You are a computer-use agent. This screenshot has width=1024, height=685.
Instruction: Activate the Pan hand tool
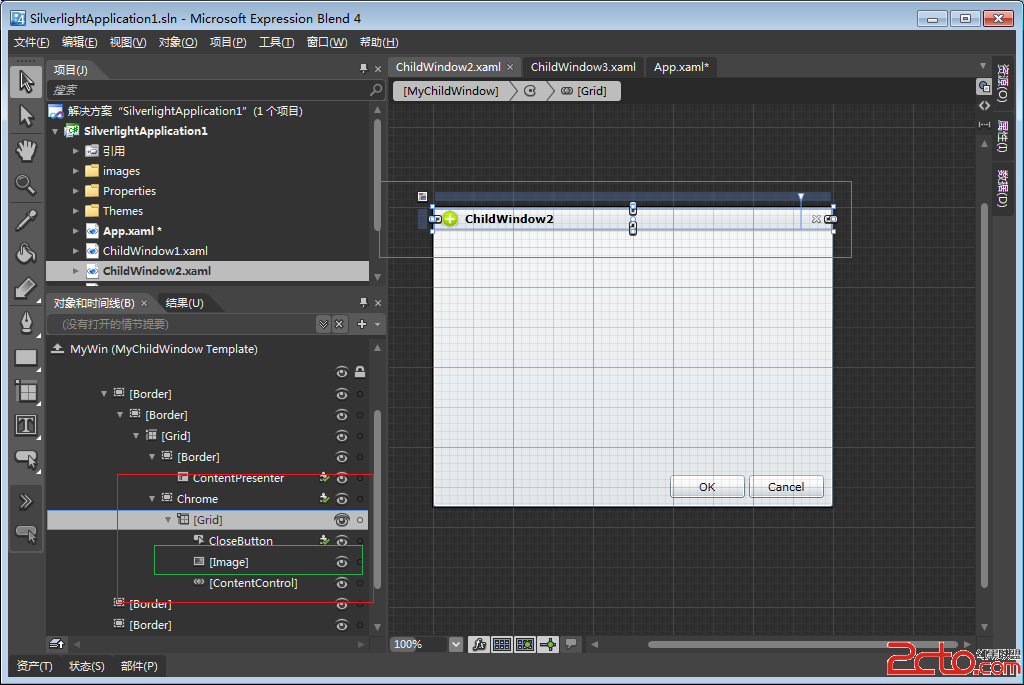pos(26,150)
